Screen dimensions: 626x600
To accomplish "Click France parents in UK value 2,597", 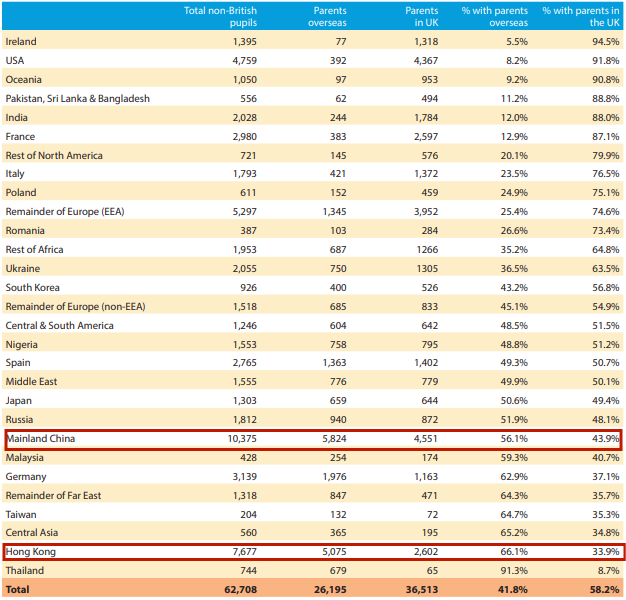I will 426,137.
